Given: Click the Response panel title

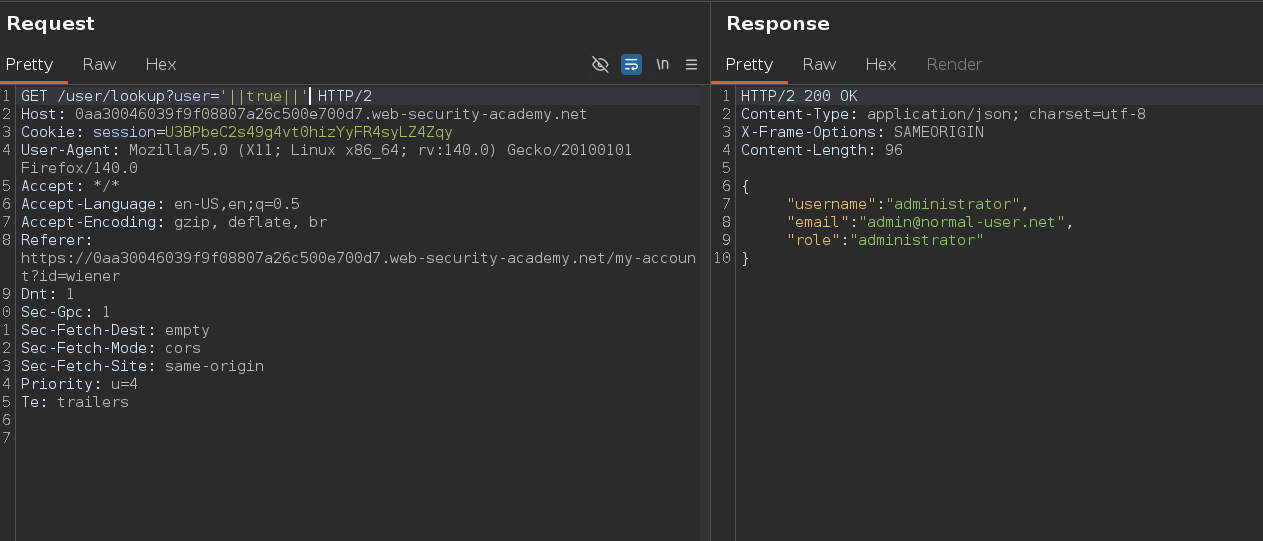Looking at the screenshot, I should pos(778,23).
